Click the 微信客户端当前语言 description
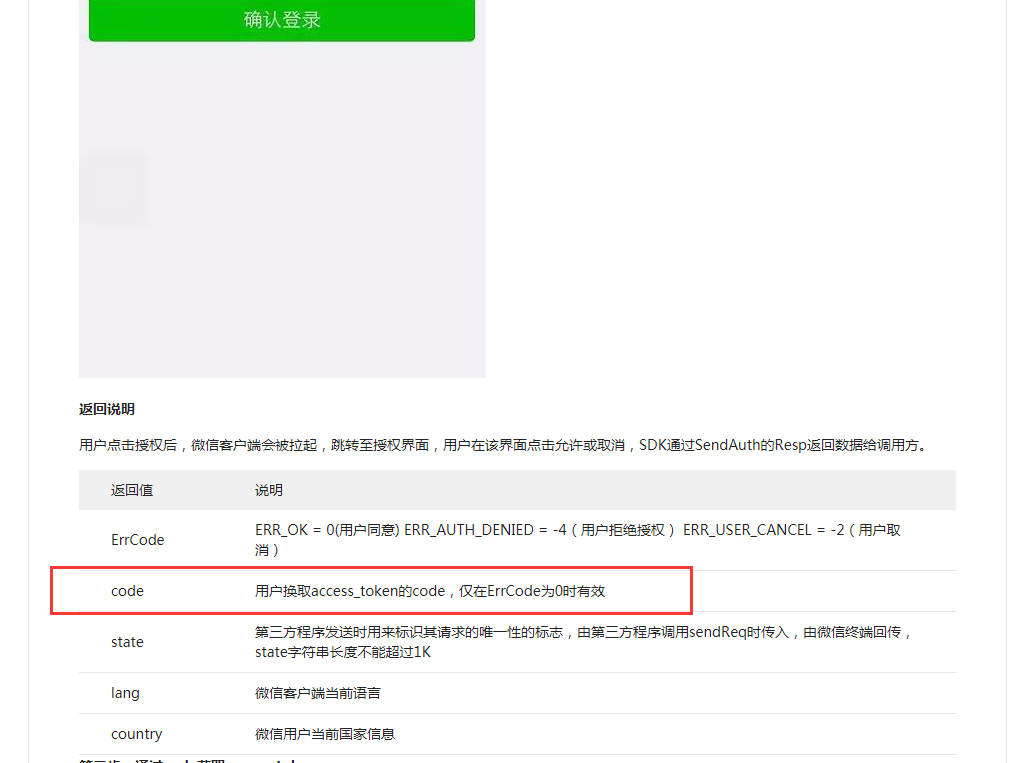The width and height of the screenshot is (1011, 763). 318,693
